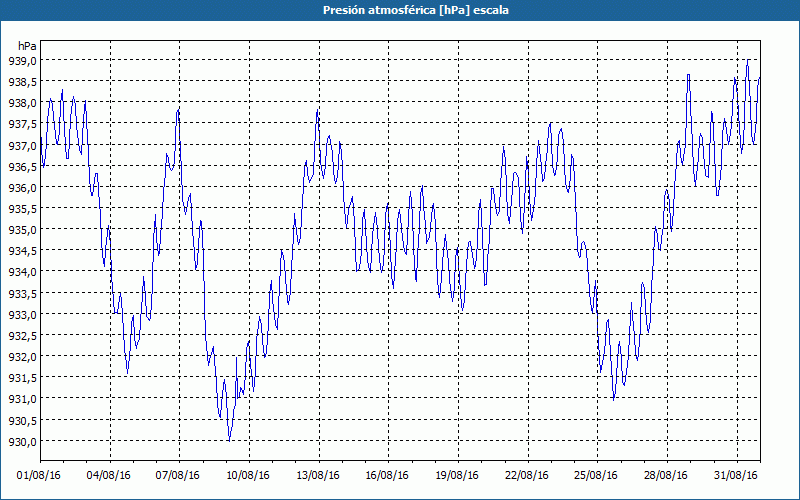Click the 939,0 y-axis label
Viewport: 800px width, 500px height.
(x=22, y=60)
